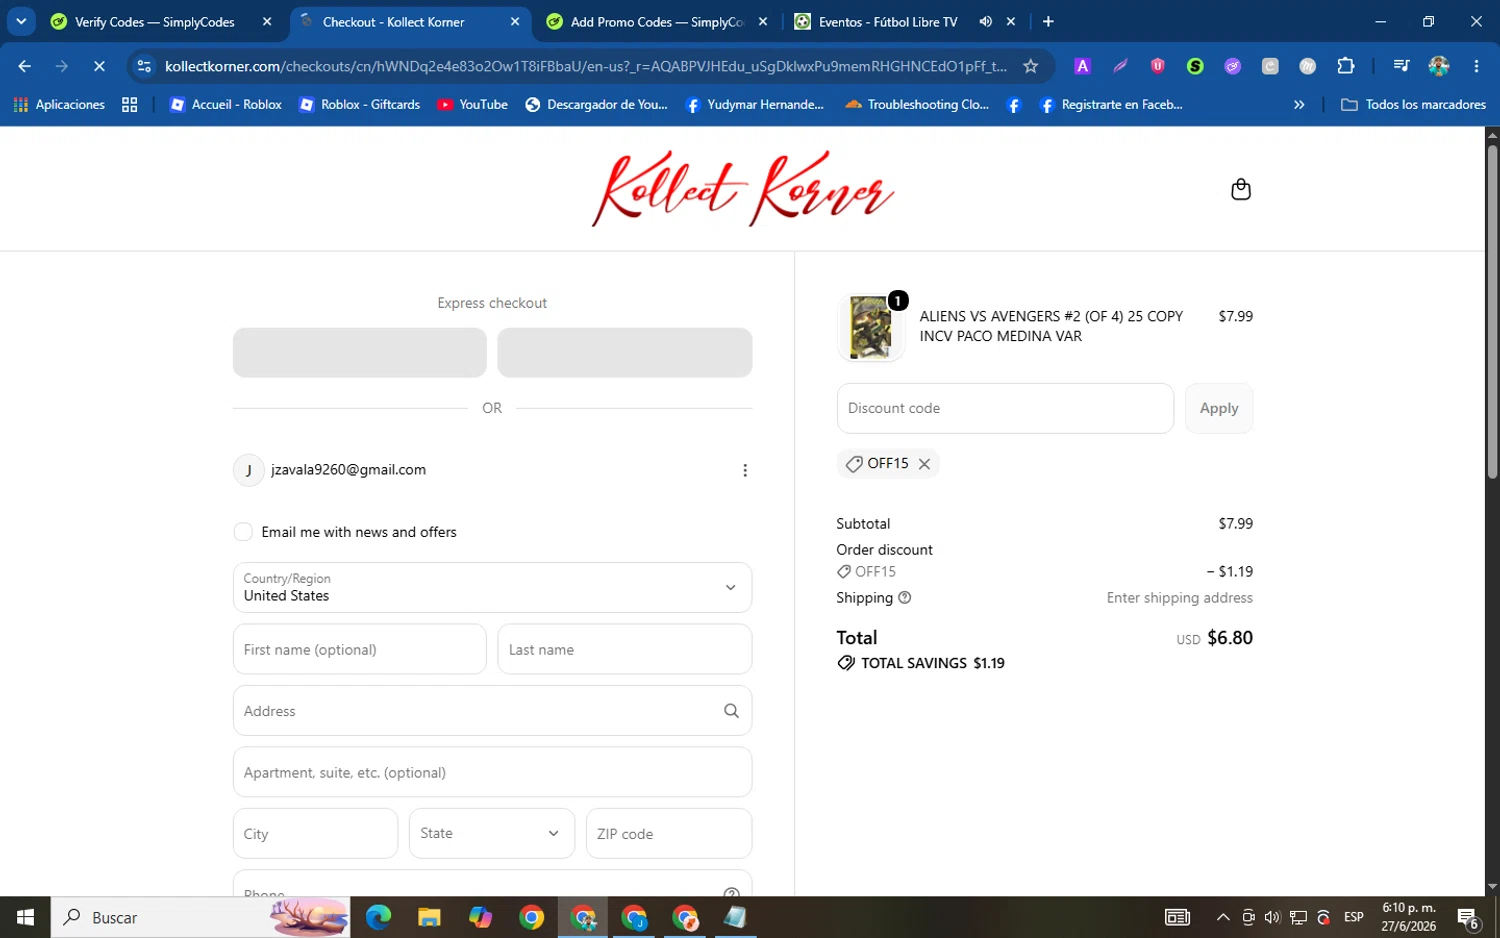Go back to the previous page
The image size is (1500, 938).
[25, 66]
